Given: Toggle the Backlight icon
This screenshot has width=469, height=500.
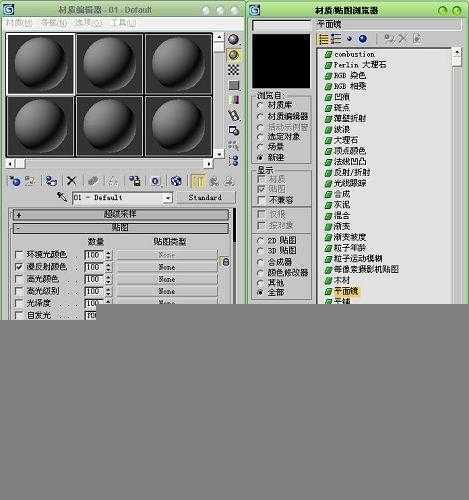Looking at the screenshot, I should 234,55.
